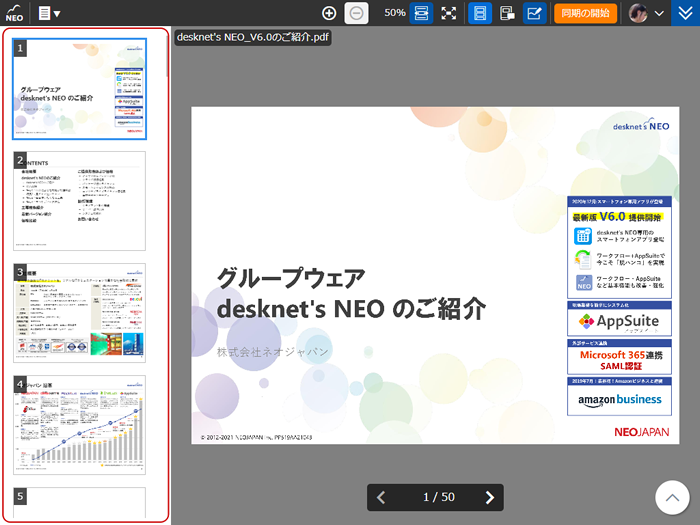The width and height of the screenshot is (700, 525).
Task: Zoom in with the plus icon
Action: click(x=329, y=13)
